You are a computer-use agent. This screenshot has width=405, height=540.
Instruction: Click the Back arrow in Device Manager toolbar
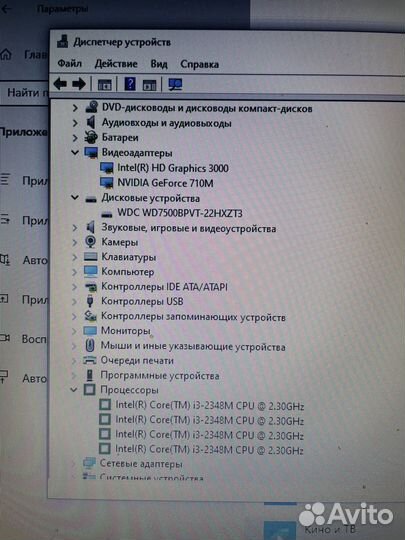(x=60, y=84)
